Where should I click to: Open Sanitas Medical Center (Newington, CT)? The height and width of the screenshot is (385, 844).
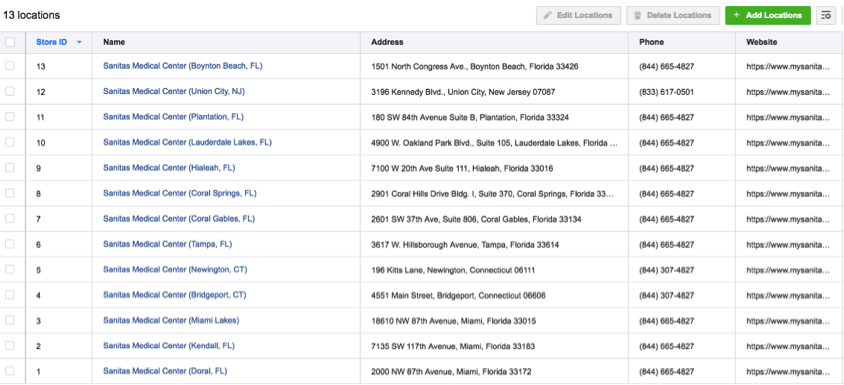175,269
